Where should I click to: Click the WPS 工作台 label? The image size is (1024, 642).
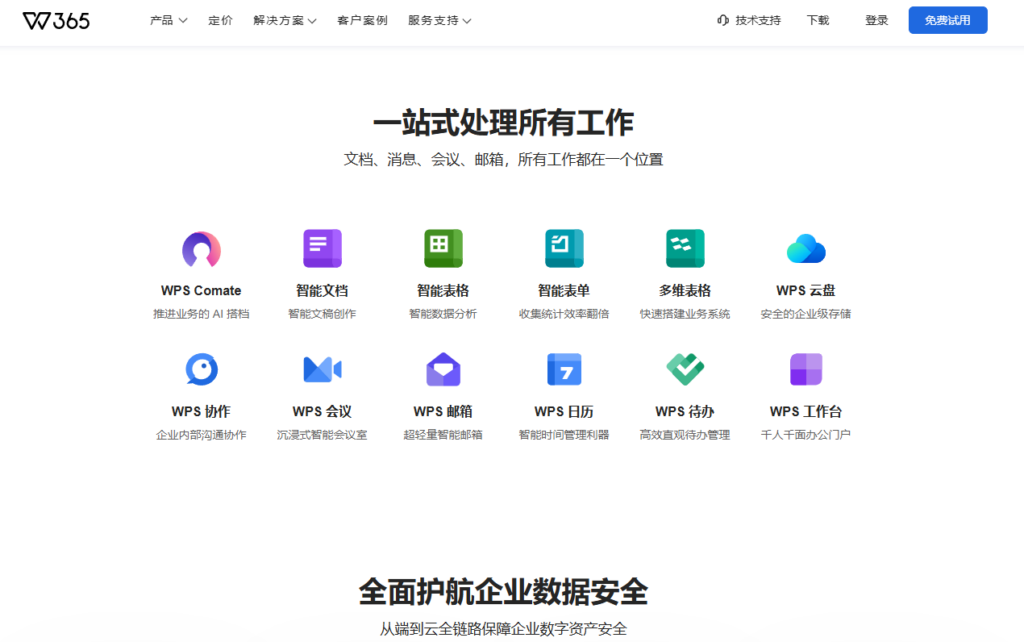[x=806, y=411]
